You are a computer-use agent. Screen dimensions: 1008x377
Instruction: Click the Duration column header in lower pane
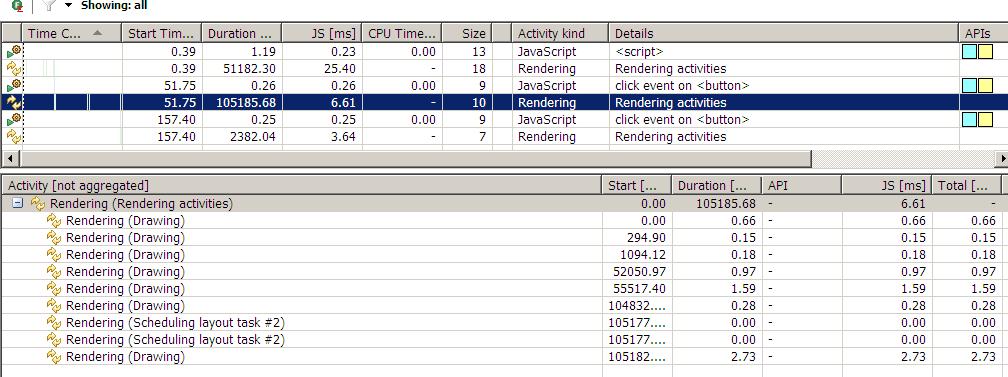716,185
